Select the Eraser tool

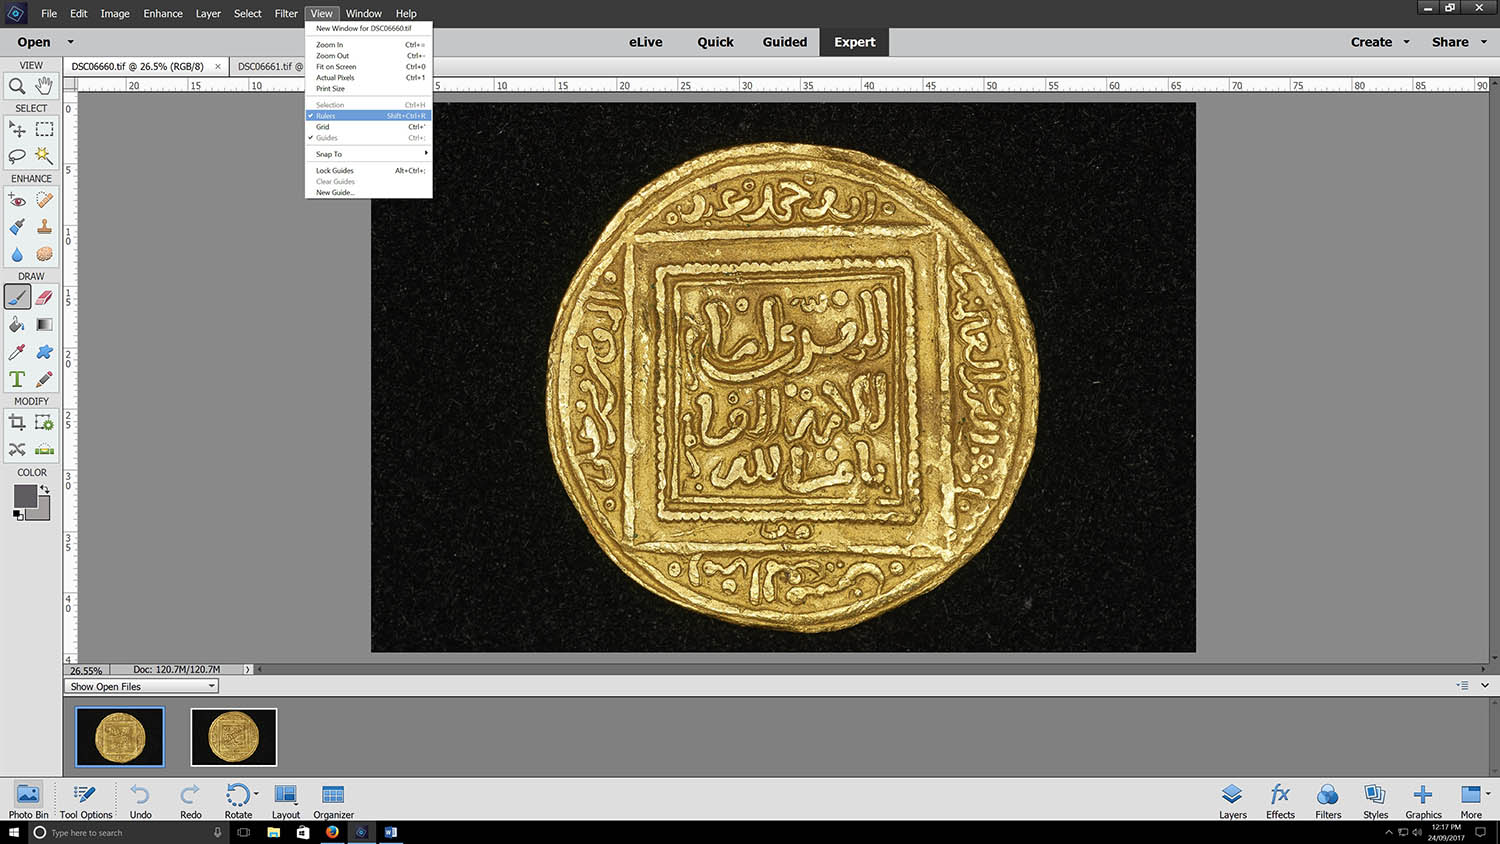pos(44,297)
